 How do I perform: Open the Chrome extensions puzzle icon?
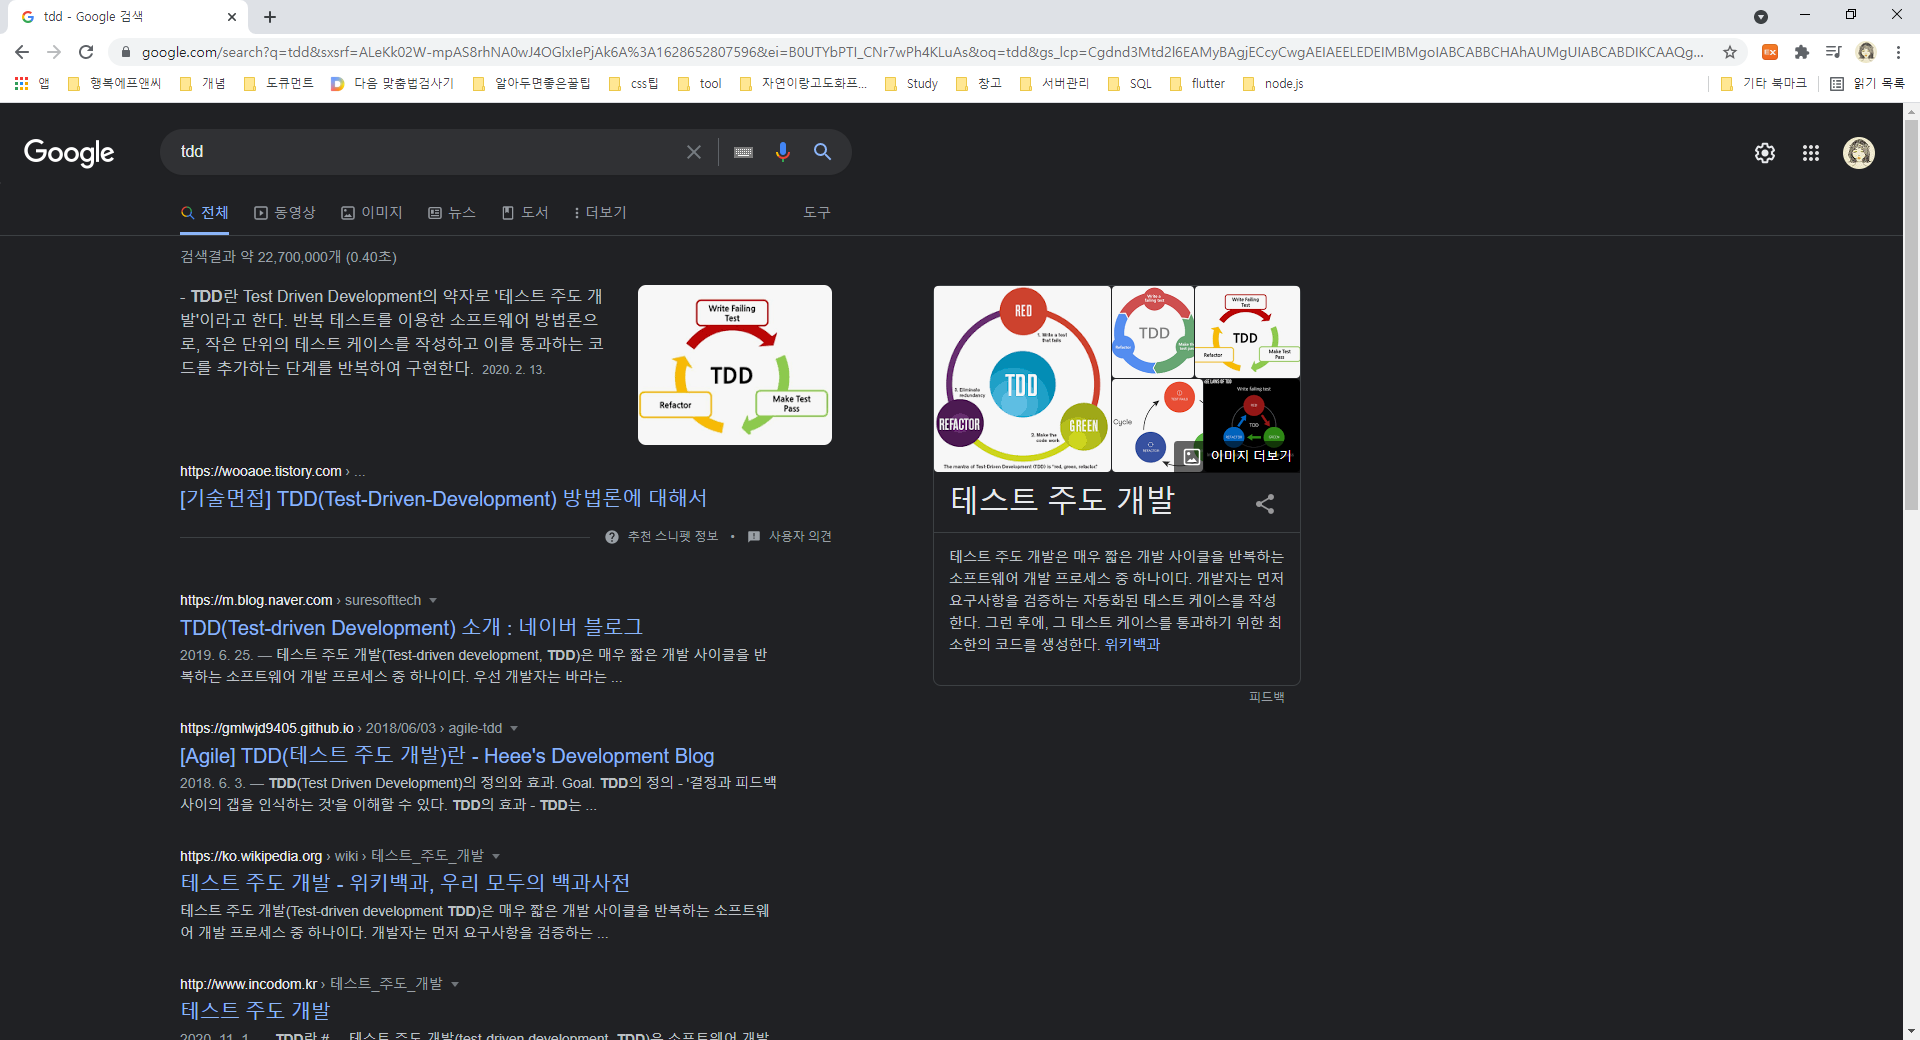tap(1802, 52)
